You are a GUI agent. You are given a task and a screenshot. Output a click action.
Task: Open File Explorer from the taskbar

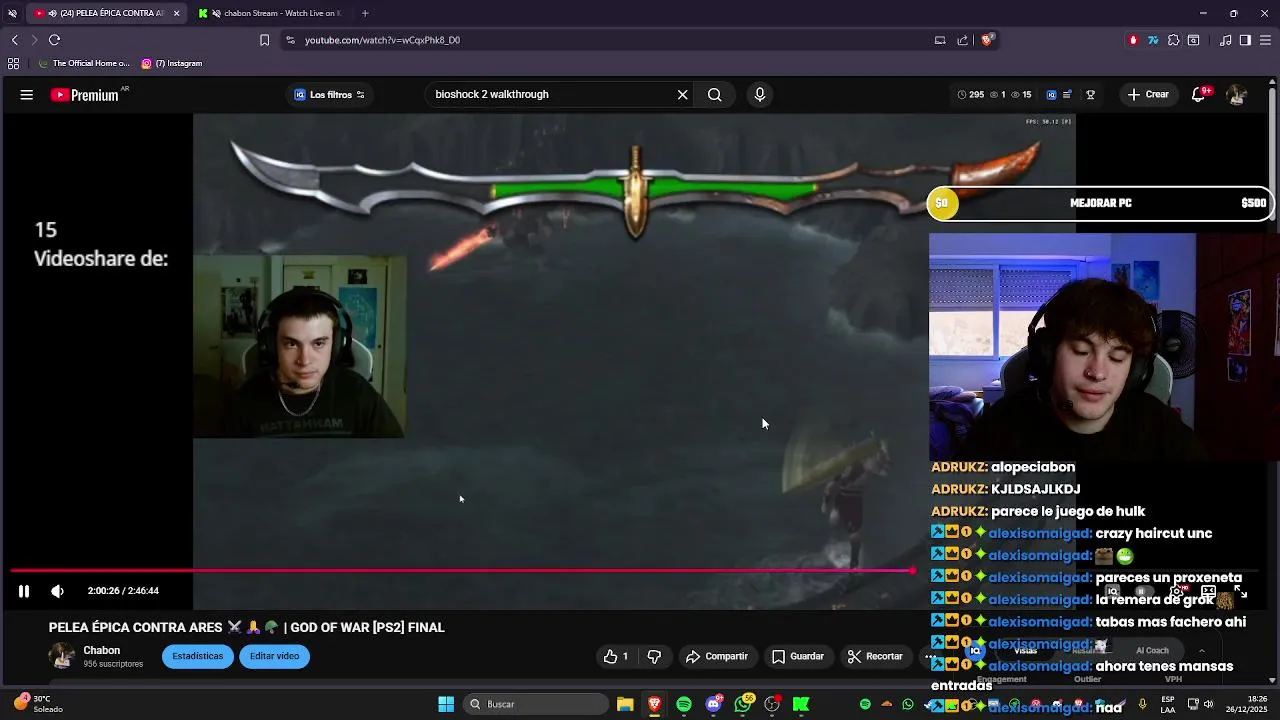(625, 704)
